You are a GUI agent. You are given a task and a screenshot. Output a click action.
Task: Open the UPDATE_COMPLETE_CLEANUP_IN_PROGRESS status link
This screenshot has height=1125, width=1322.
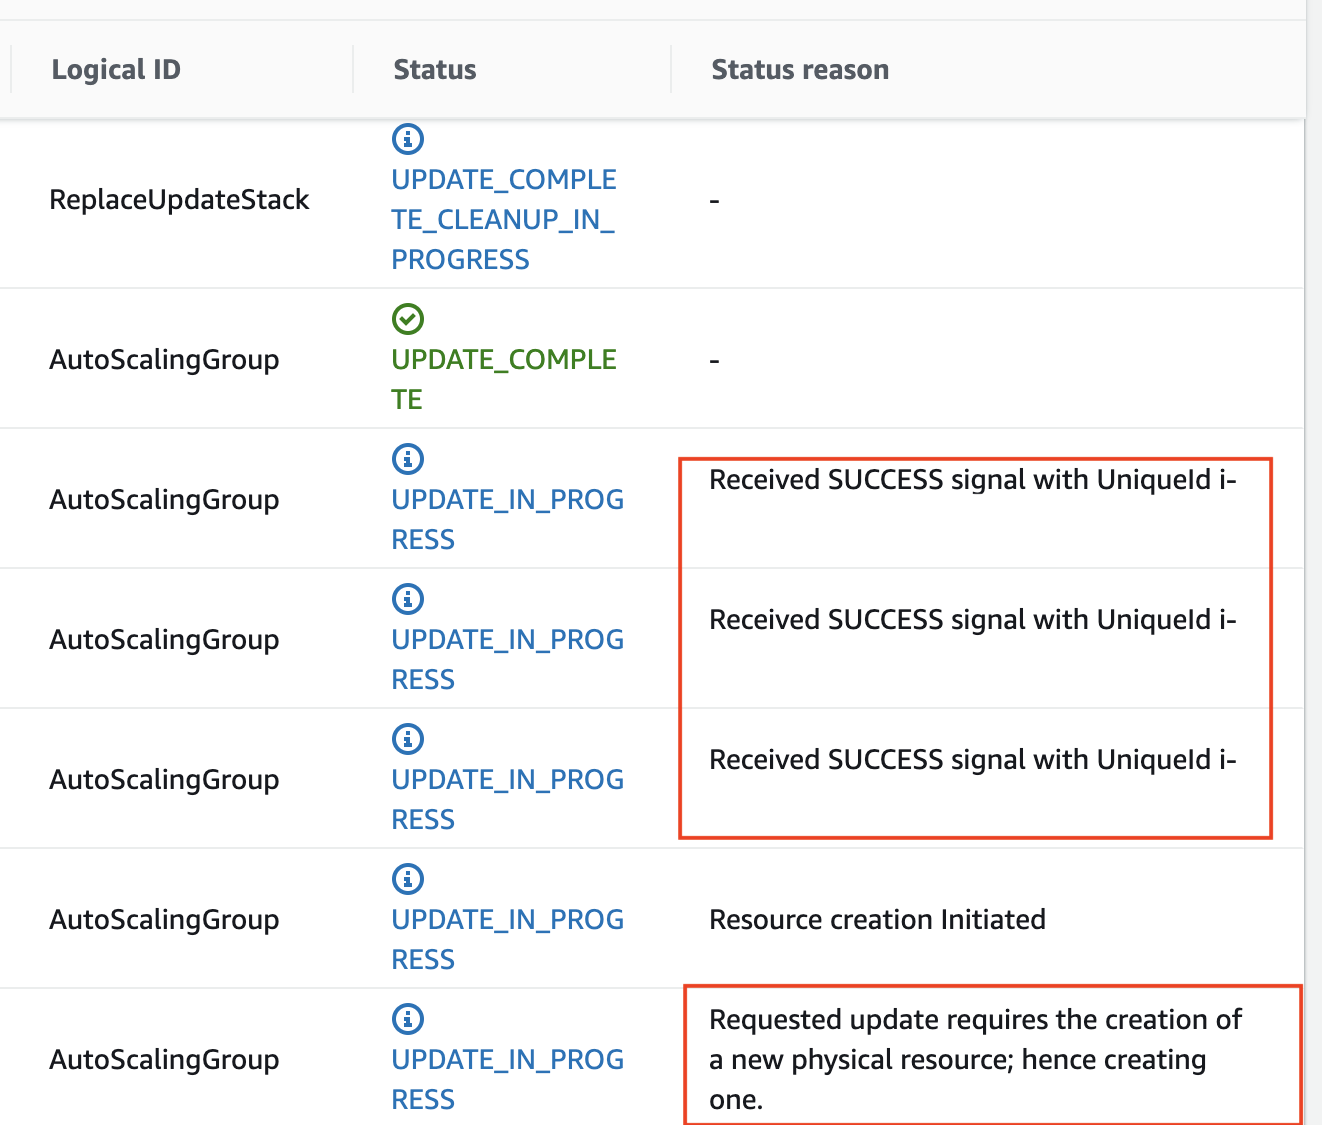(x=503, y=219)
